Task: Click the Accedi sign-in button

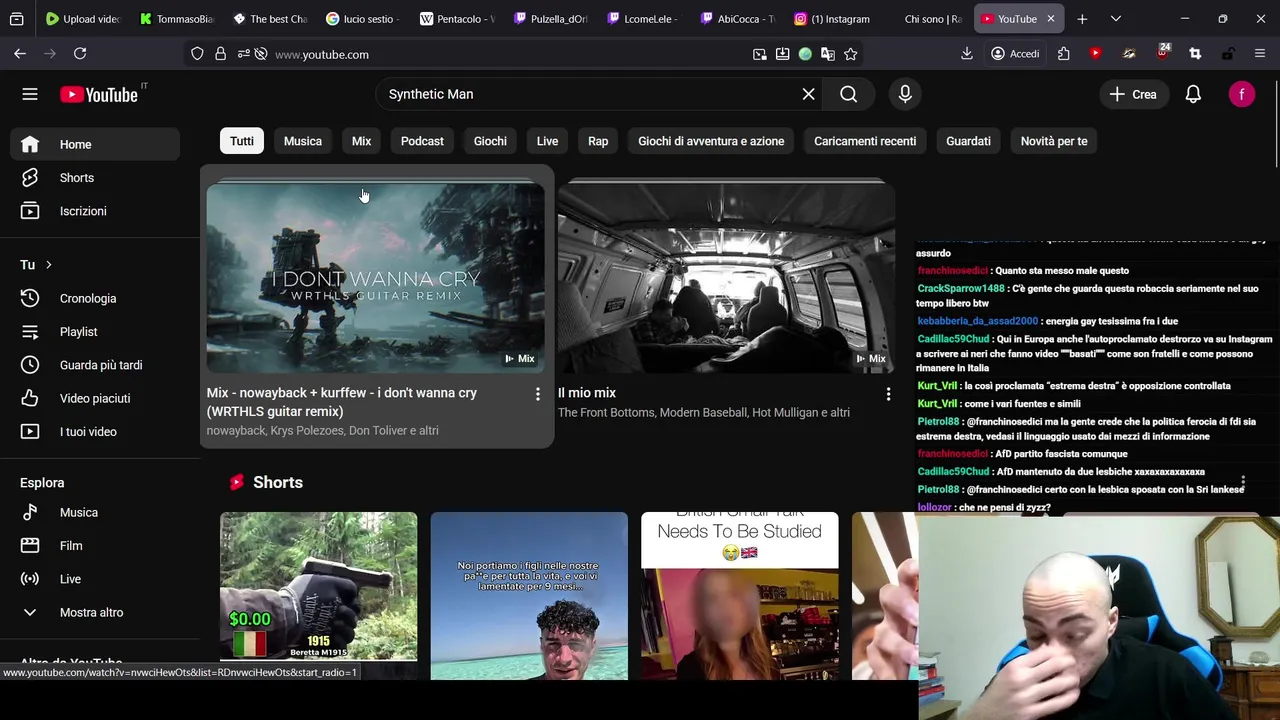Action: [1015, 54]
